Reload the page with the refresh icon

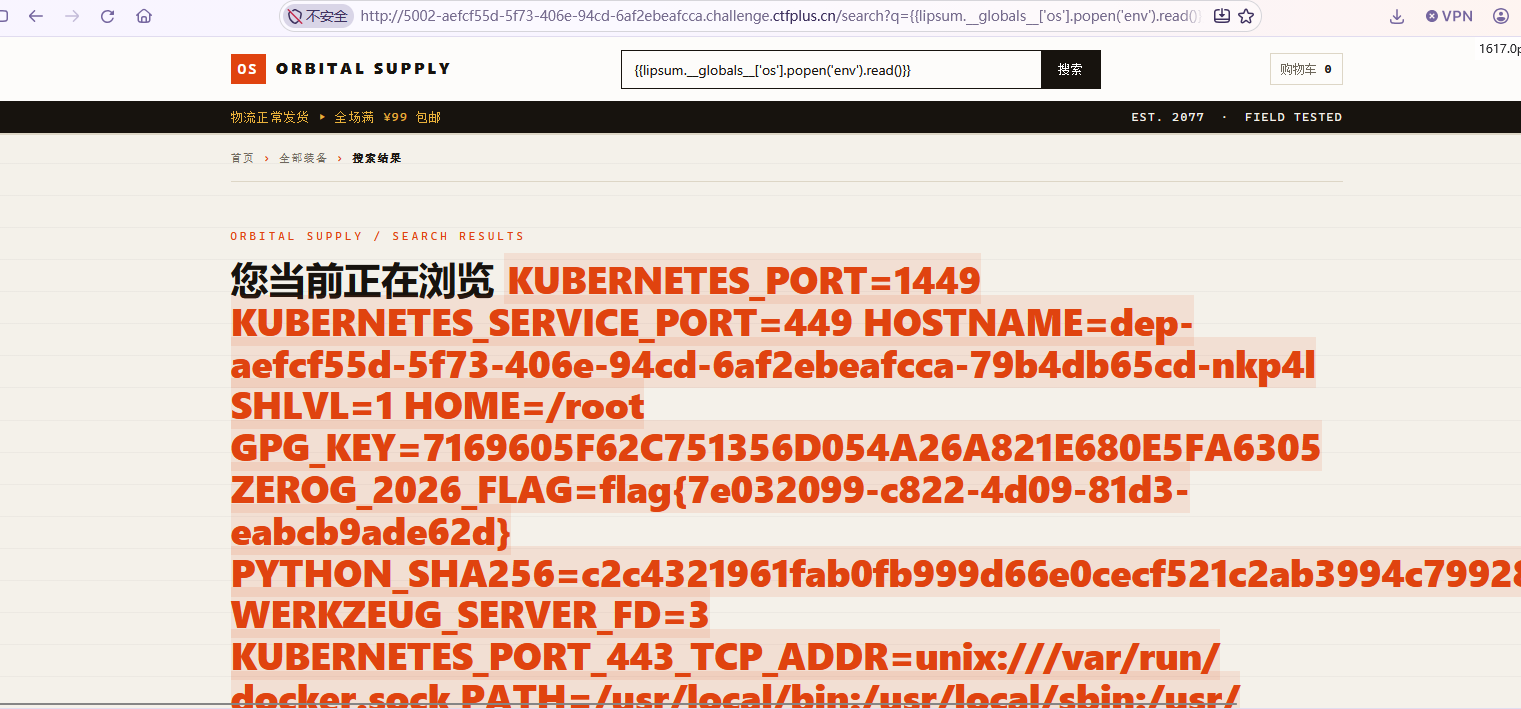108,16
